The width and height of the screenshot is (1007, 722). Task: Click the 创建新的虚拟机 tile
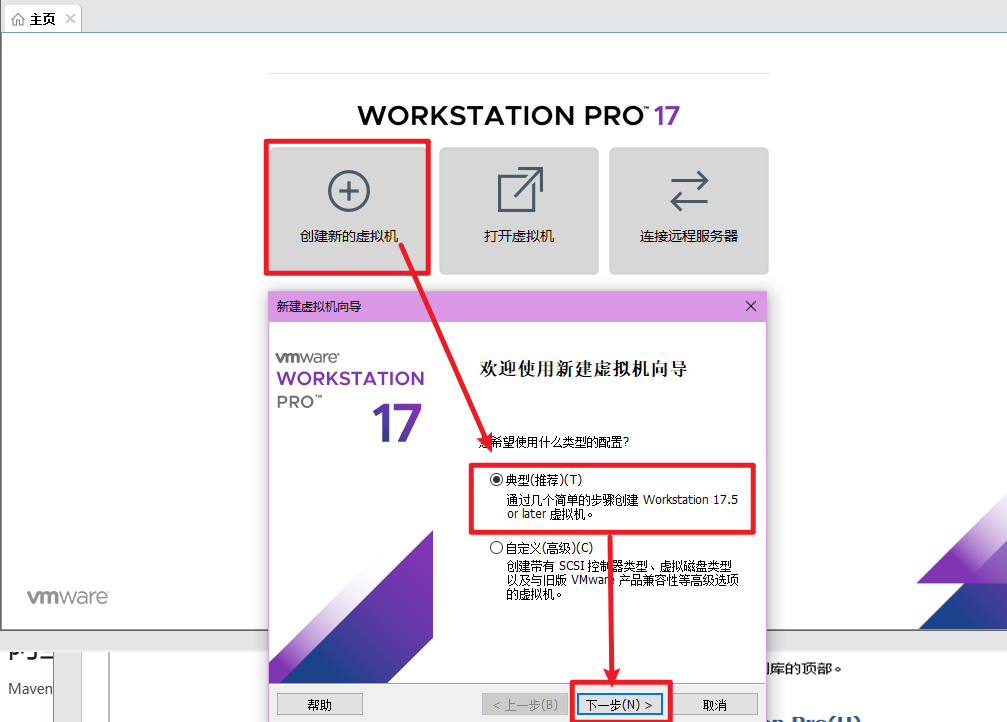349,210
